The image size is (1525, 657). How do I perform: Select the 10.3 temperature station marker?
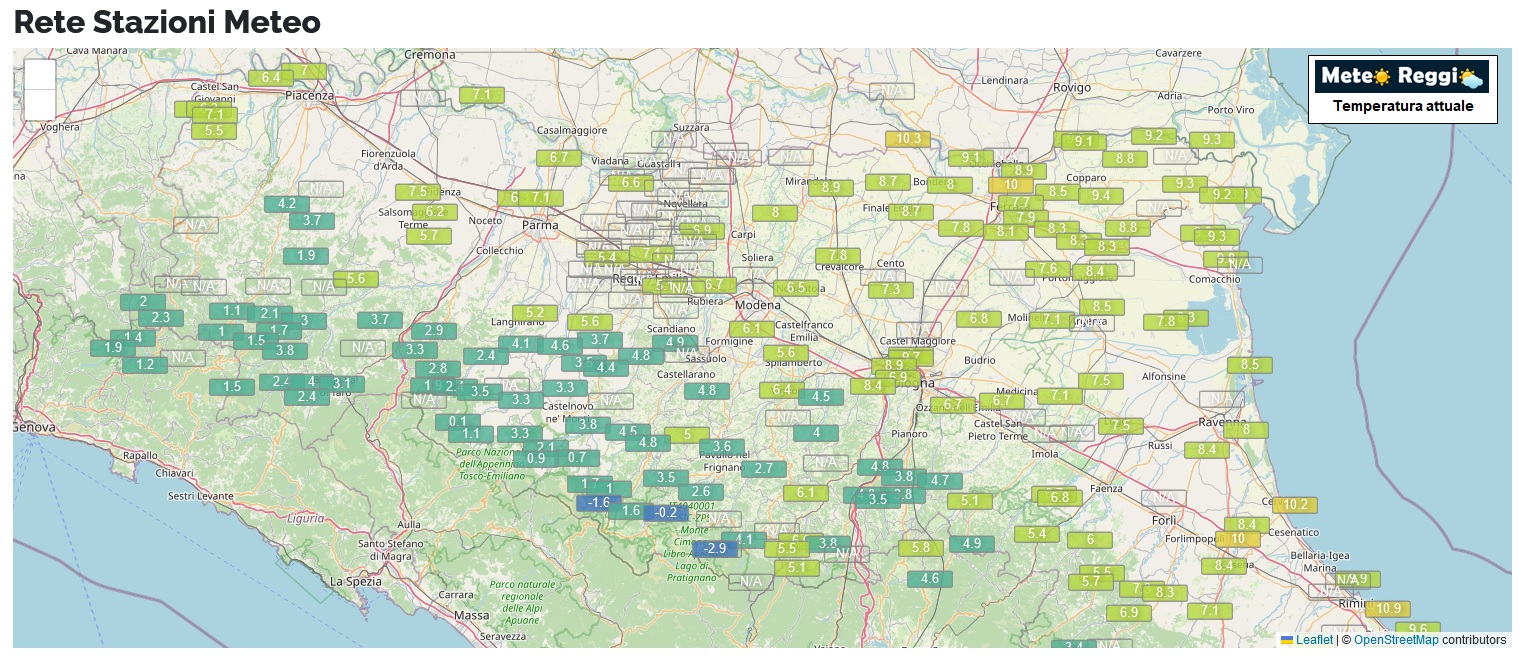(908, 139)
